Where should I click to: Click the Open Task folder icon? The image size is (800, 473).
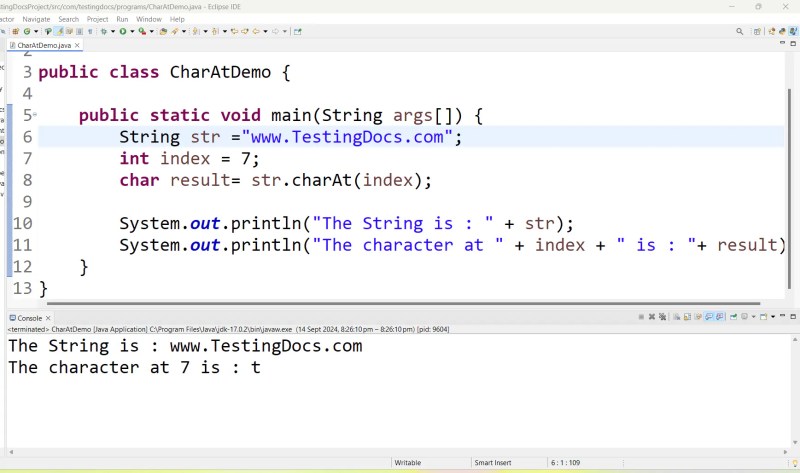pyautogui.click(x=163, y=32)
